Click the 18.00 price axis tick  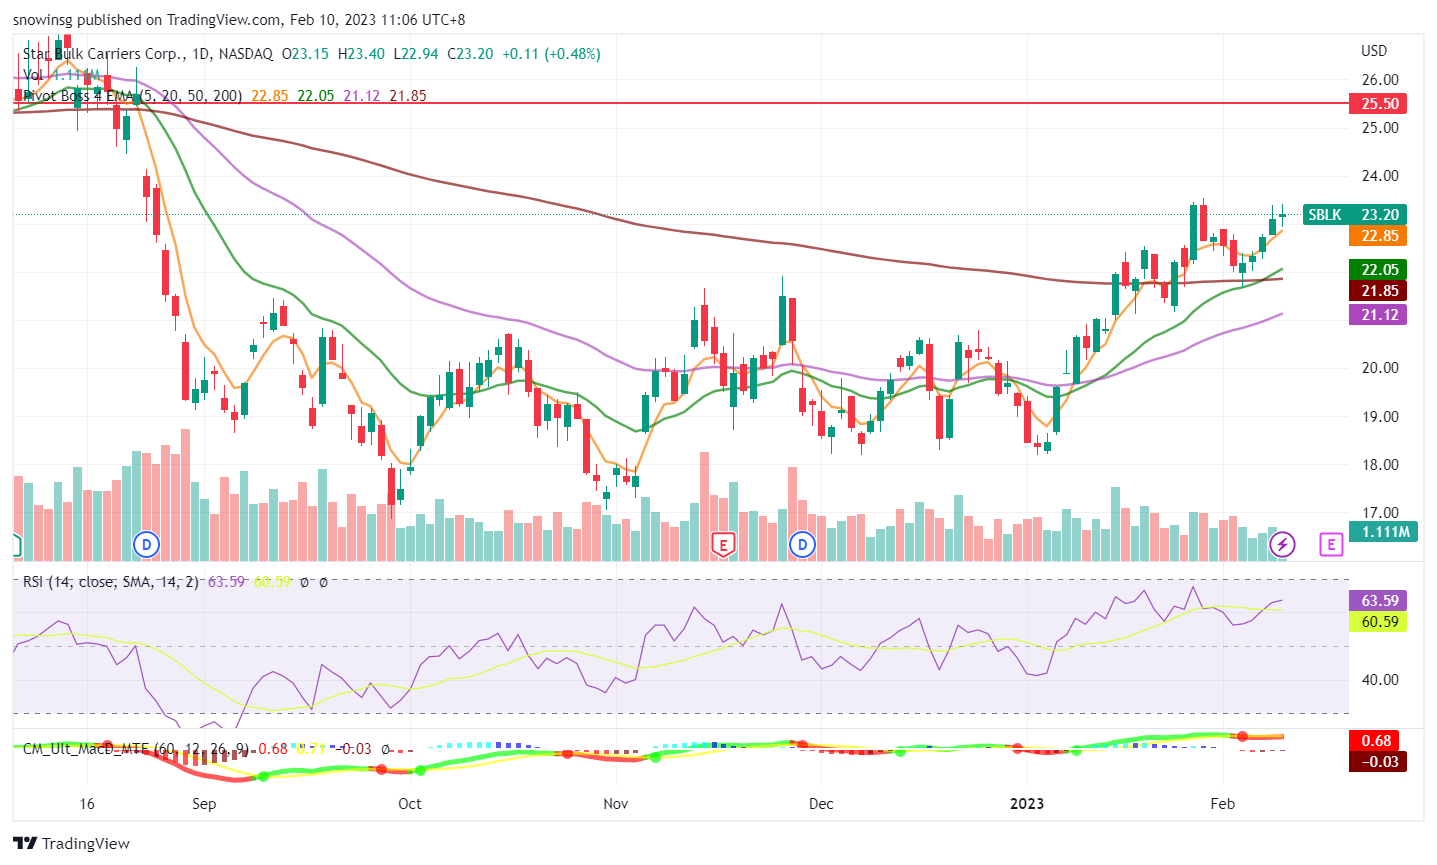pos(1380,465)
